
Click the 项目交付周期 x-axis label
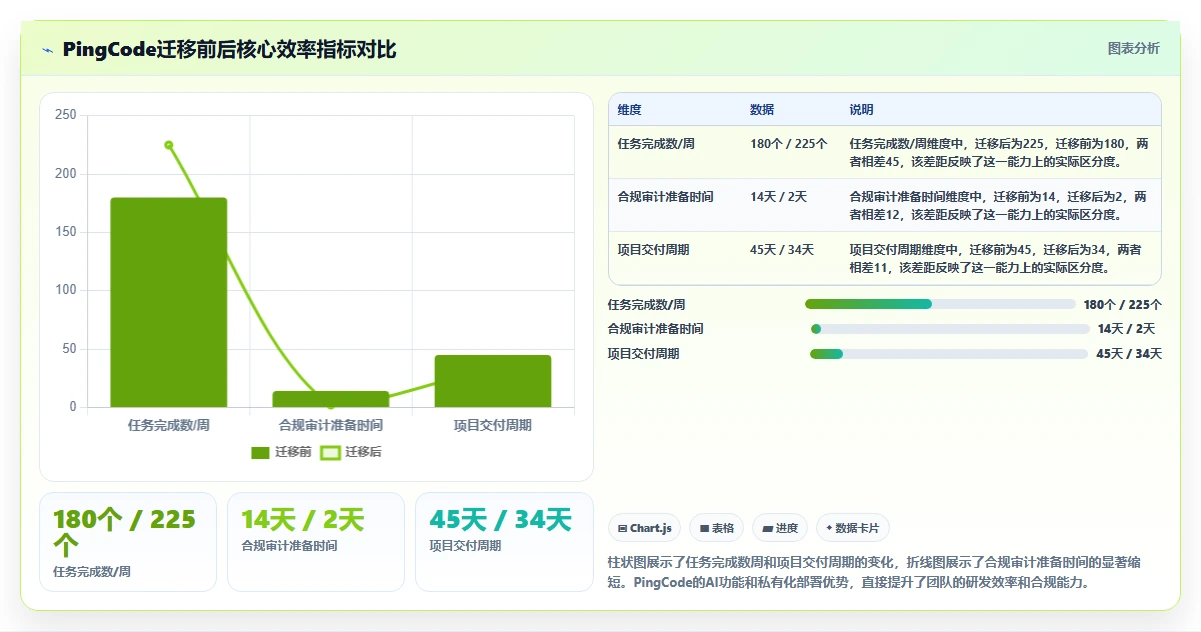click(493, 425)
